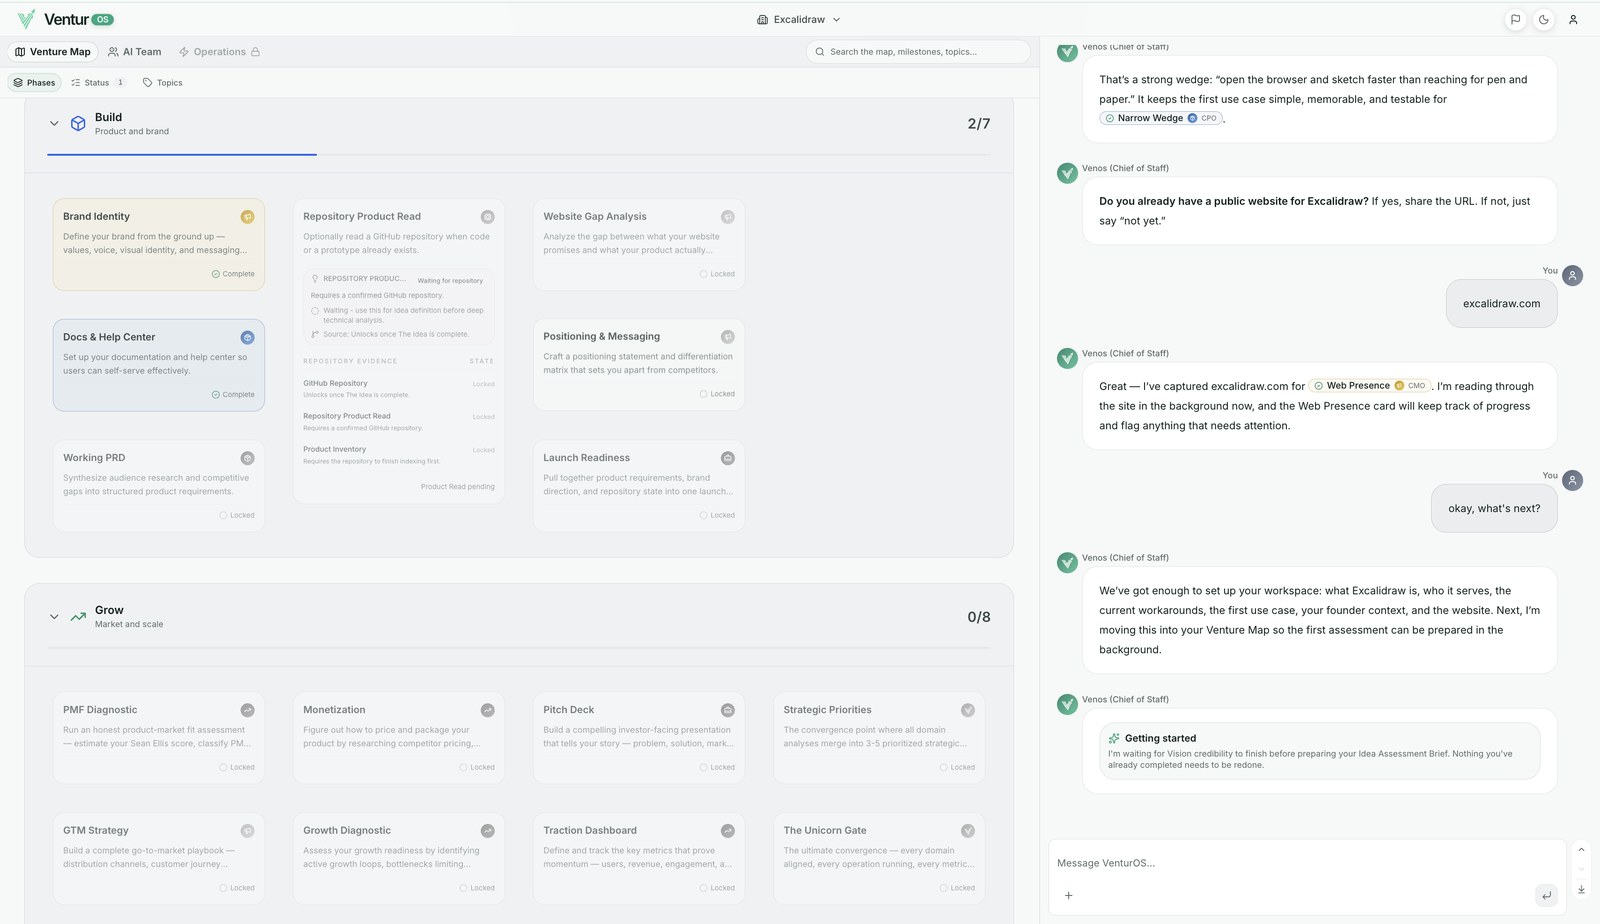Click the Growth Diagnostic badge icon

tap(487, 831)
